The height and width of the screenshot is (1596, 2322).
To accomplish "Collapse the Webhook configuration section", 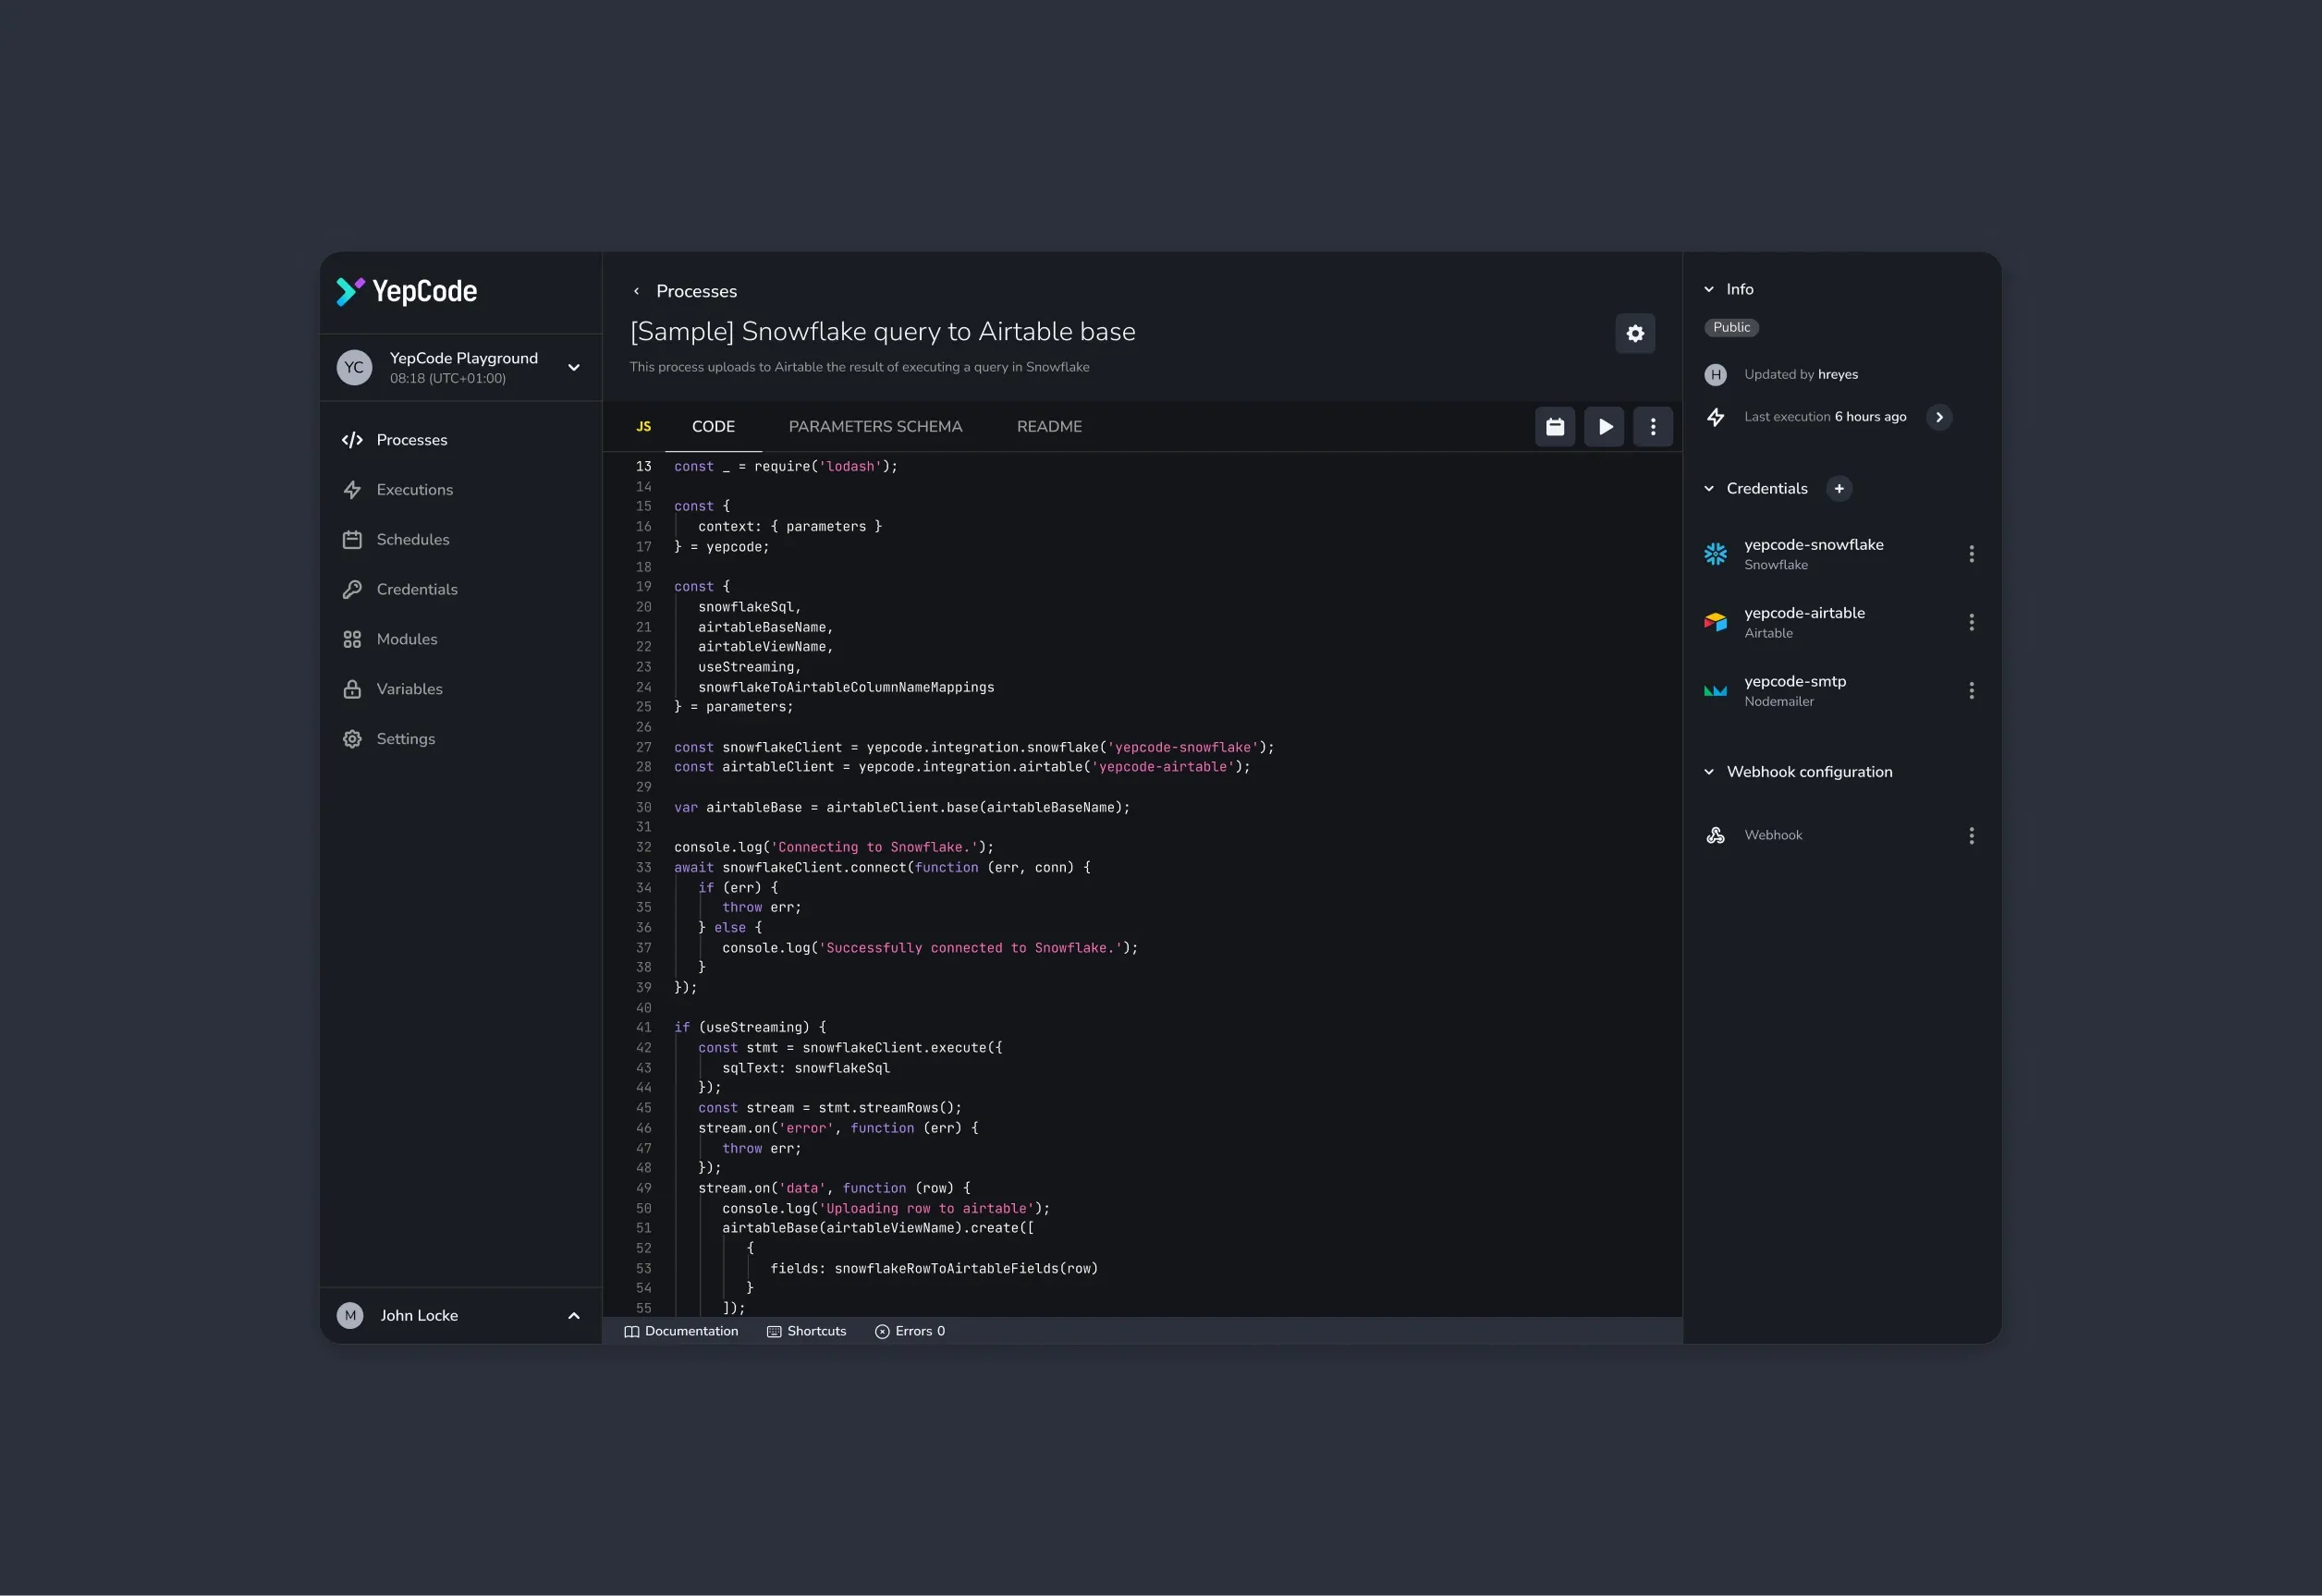I will coord(1708,772).
